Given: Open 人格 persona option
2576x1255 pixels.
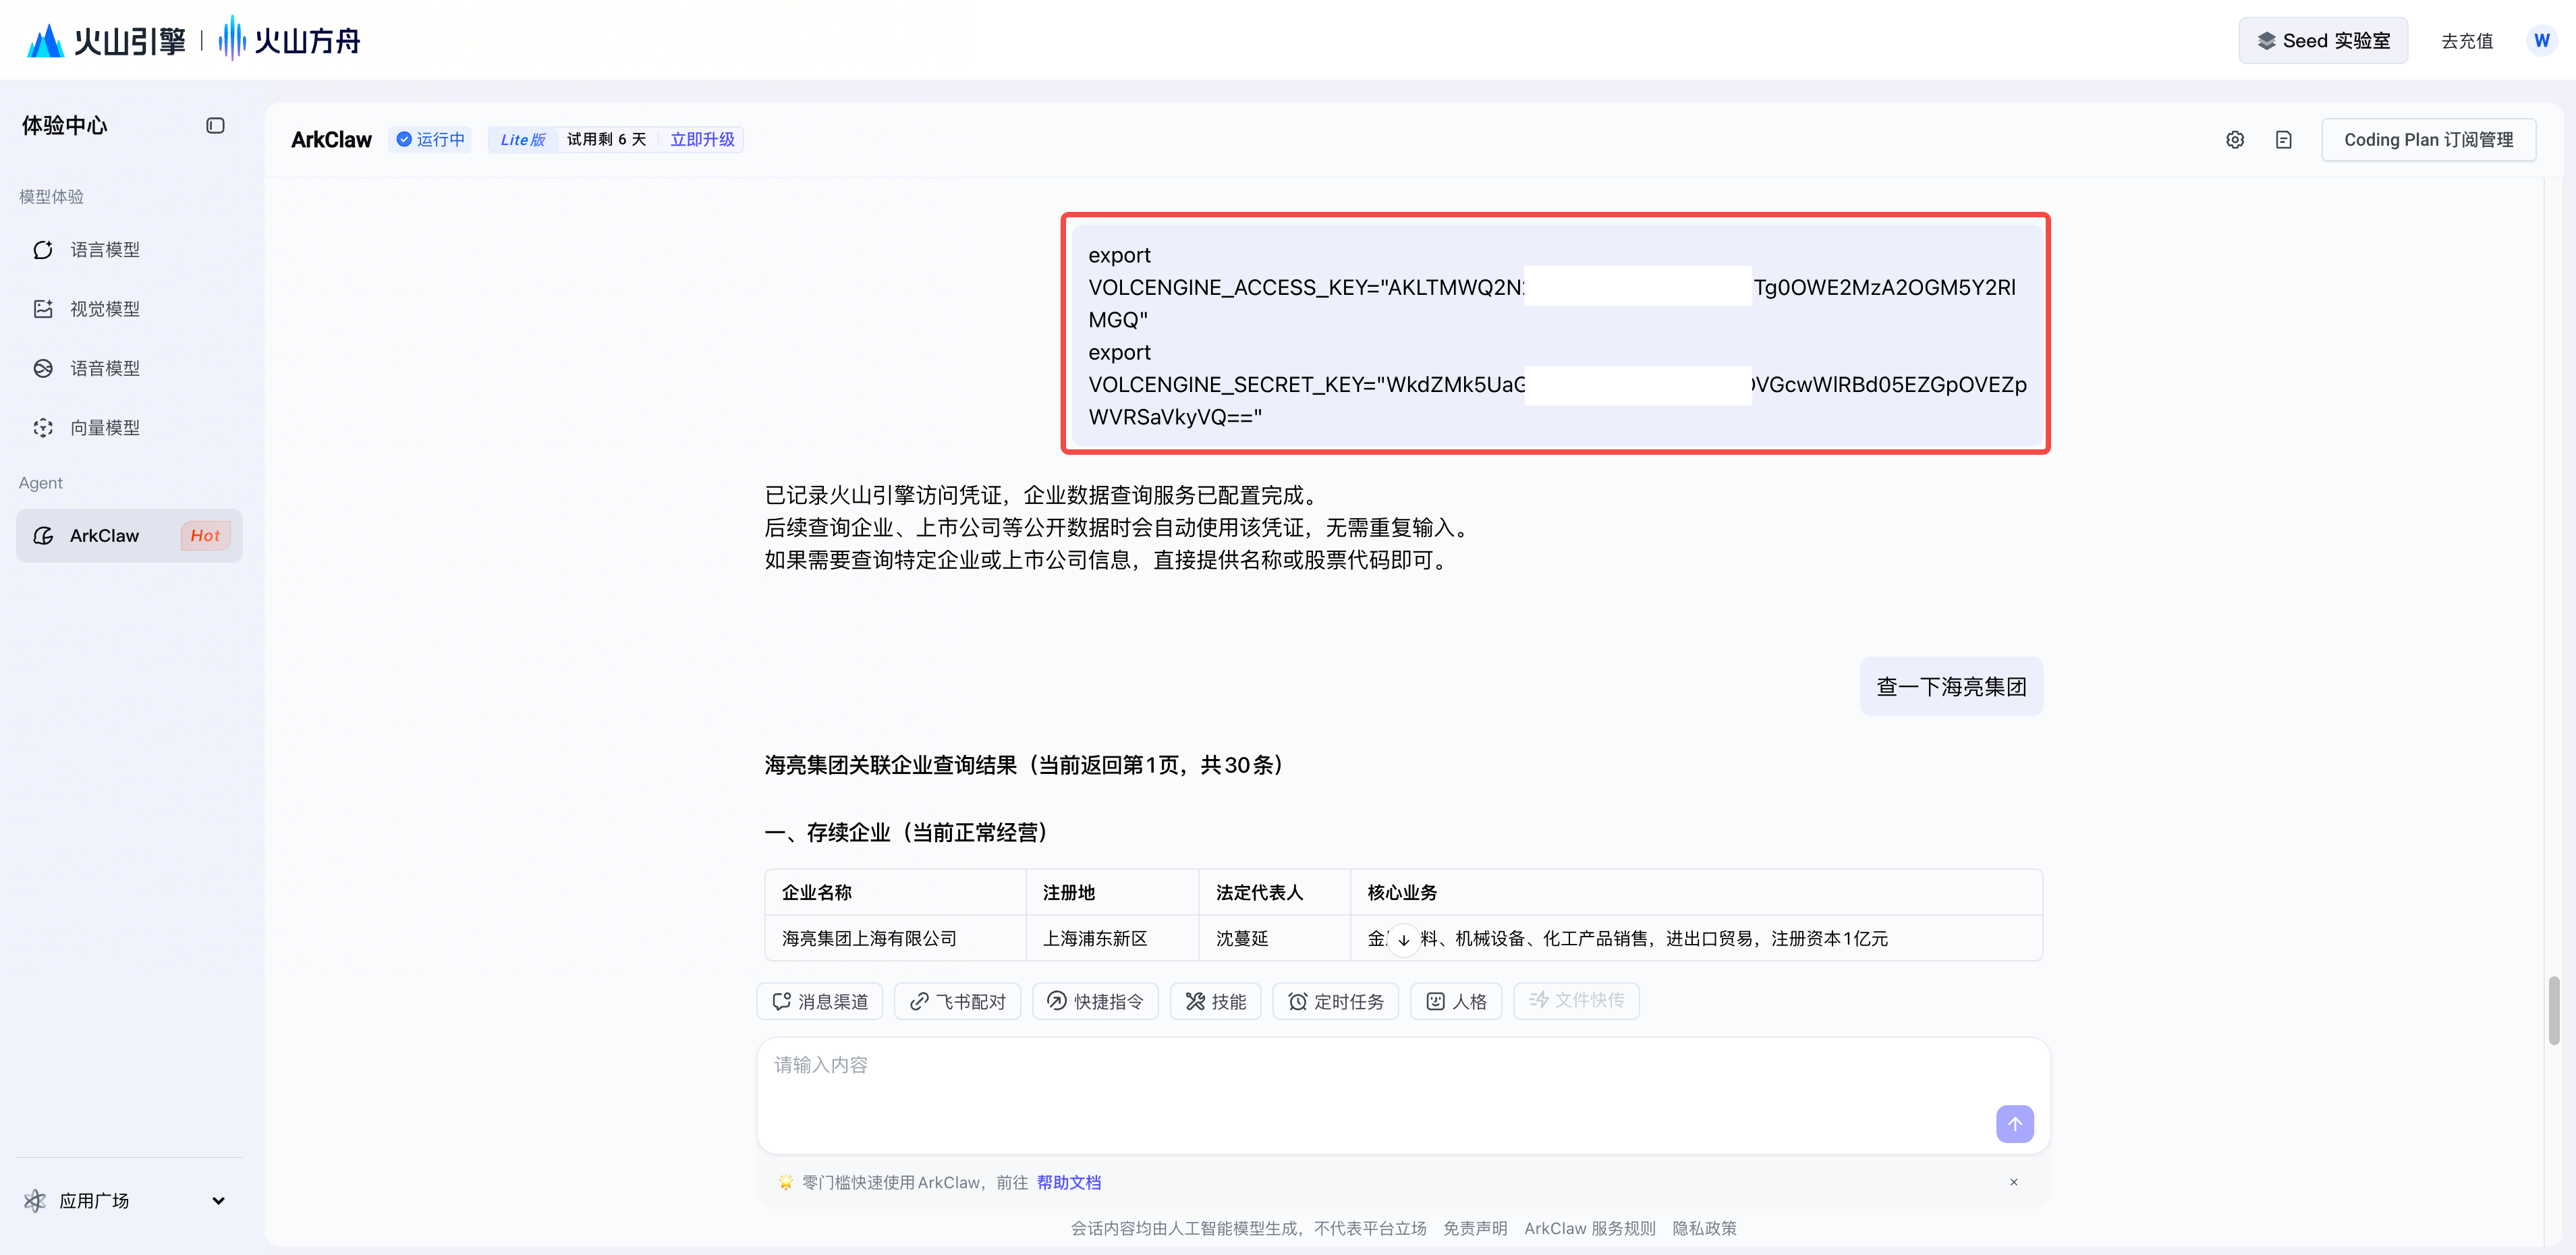Looking at the screenshot, I should click(x=1456, y=1001).
